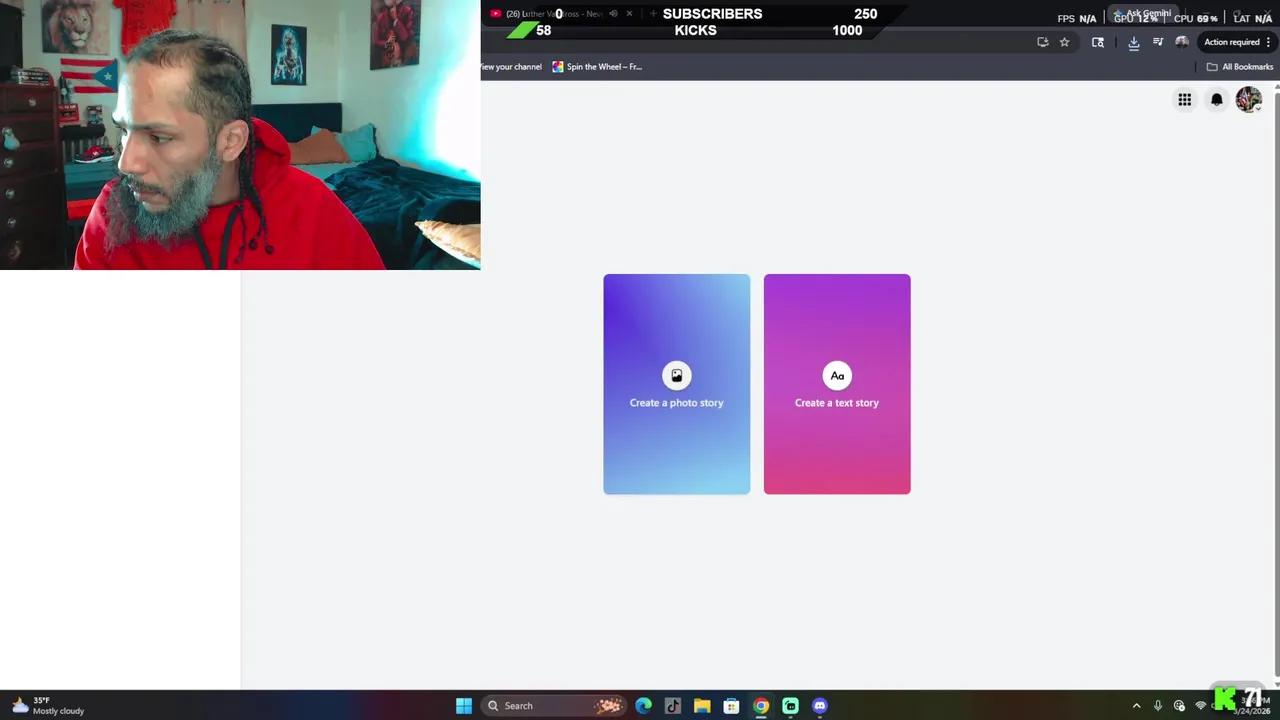Click the Chrome profile avatar in toolbar
The width and height of the screenshot is (1280, 720).
click(x=1182, y=42)
